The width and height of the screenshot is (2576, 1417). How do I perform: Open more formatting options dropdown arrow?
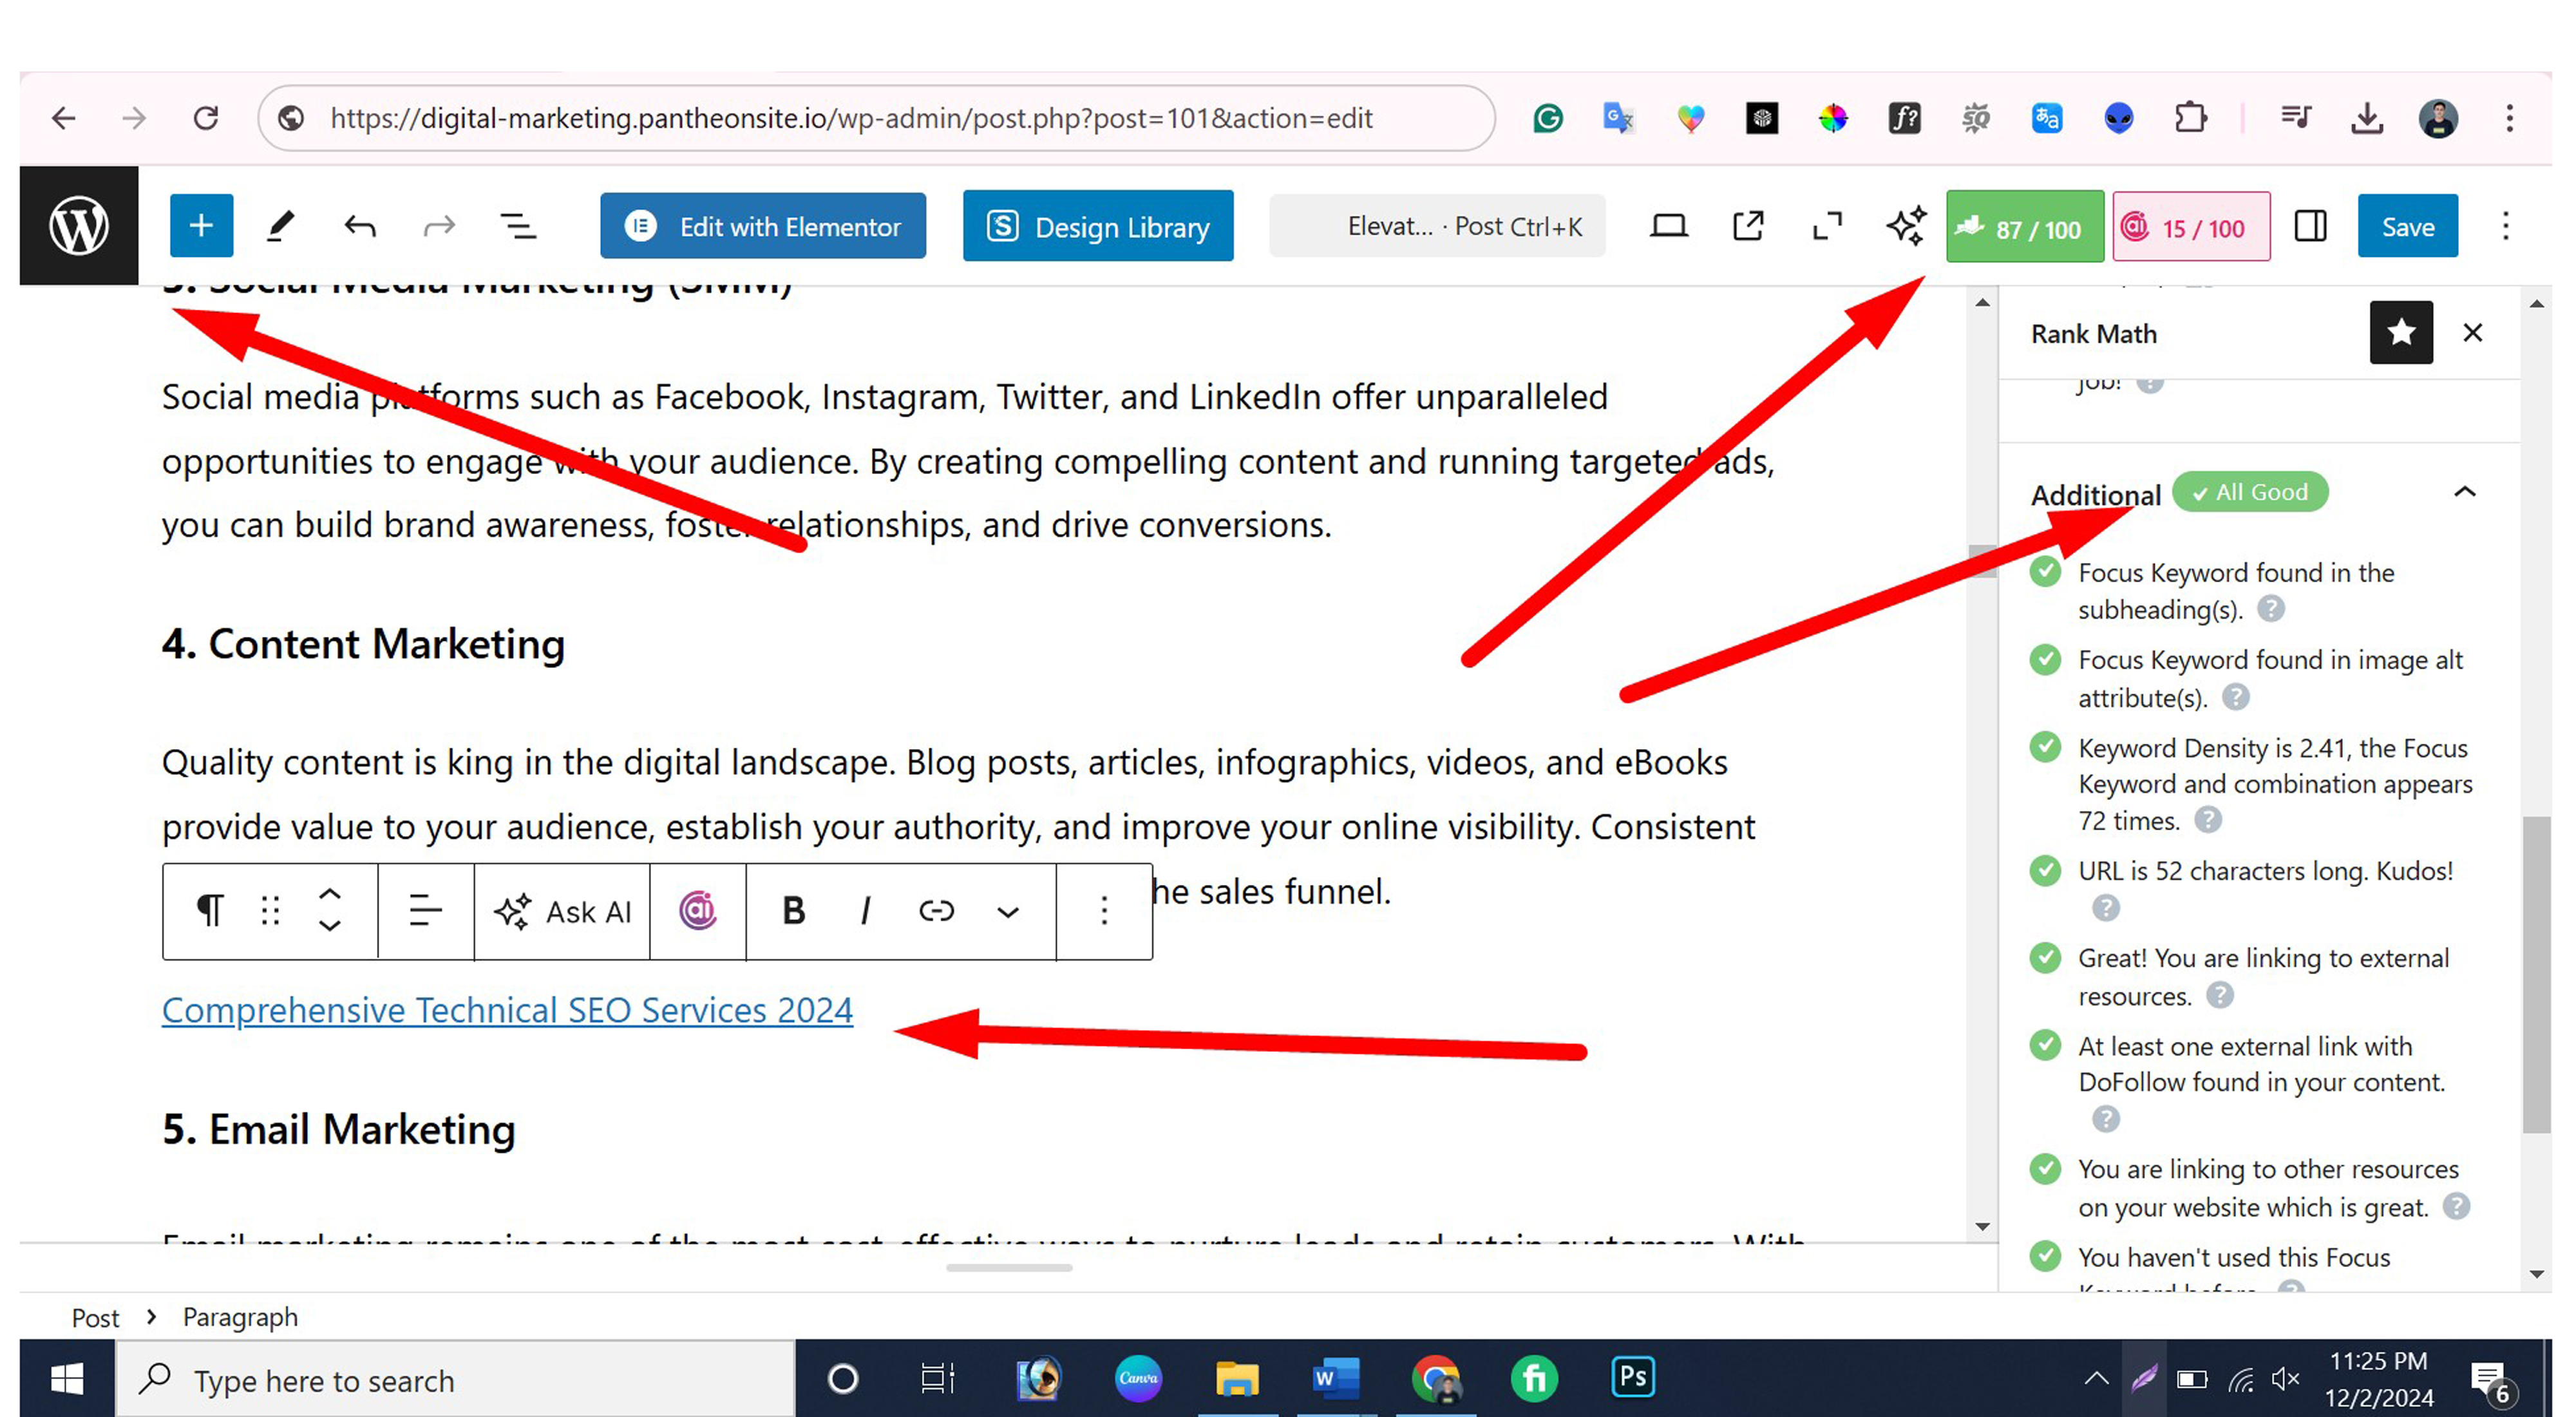tap(1008, 911)
